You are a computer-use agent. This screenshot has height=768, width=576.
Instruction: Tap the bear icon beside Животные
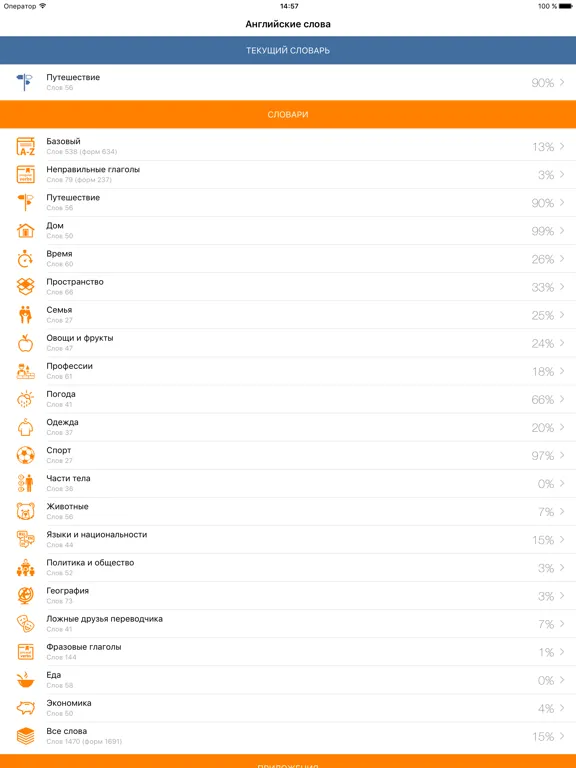click(25, 511)
